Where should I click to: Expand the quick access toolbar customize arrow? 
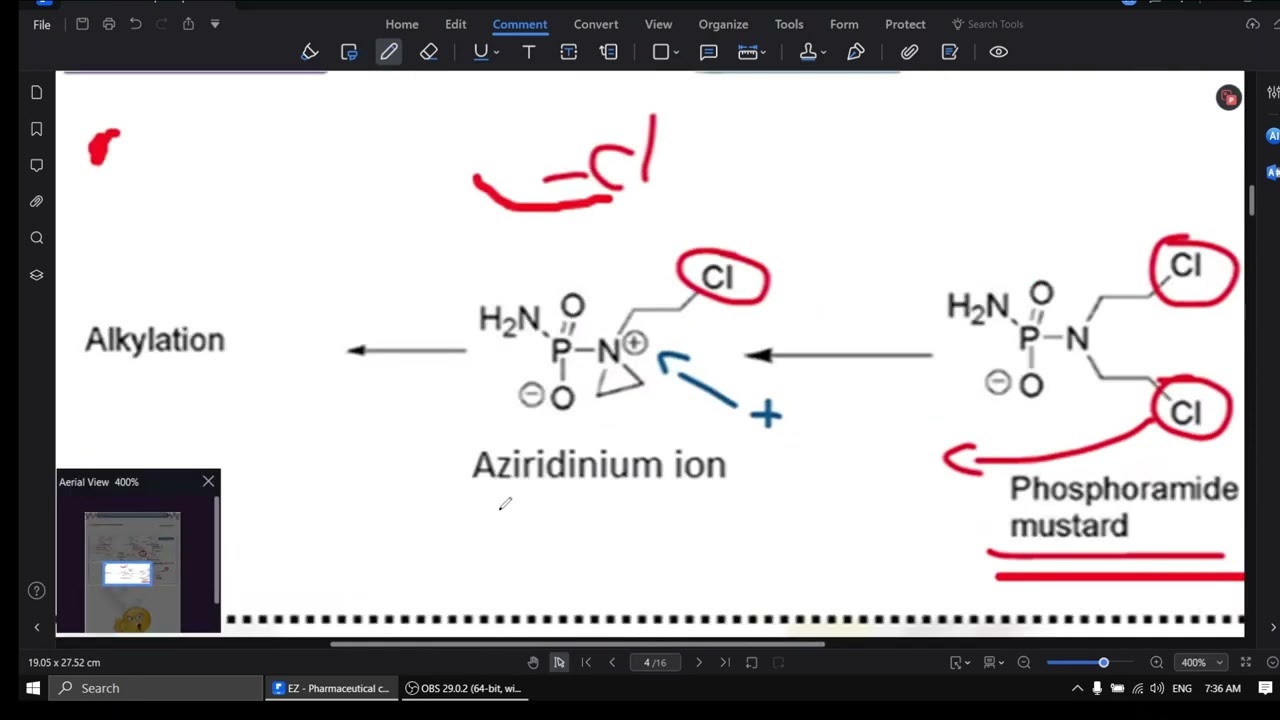[x=215, y=24]
